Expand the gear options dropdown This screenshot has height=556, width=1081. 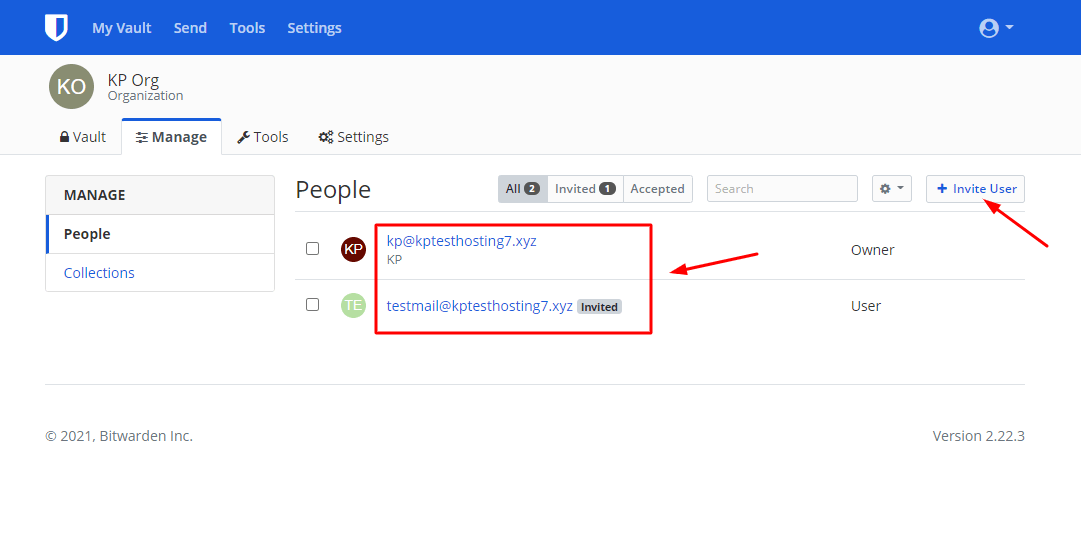point(892,188)
